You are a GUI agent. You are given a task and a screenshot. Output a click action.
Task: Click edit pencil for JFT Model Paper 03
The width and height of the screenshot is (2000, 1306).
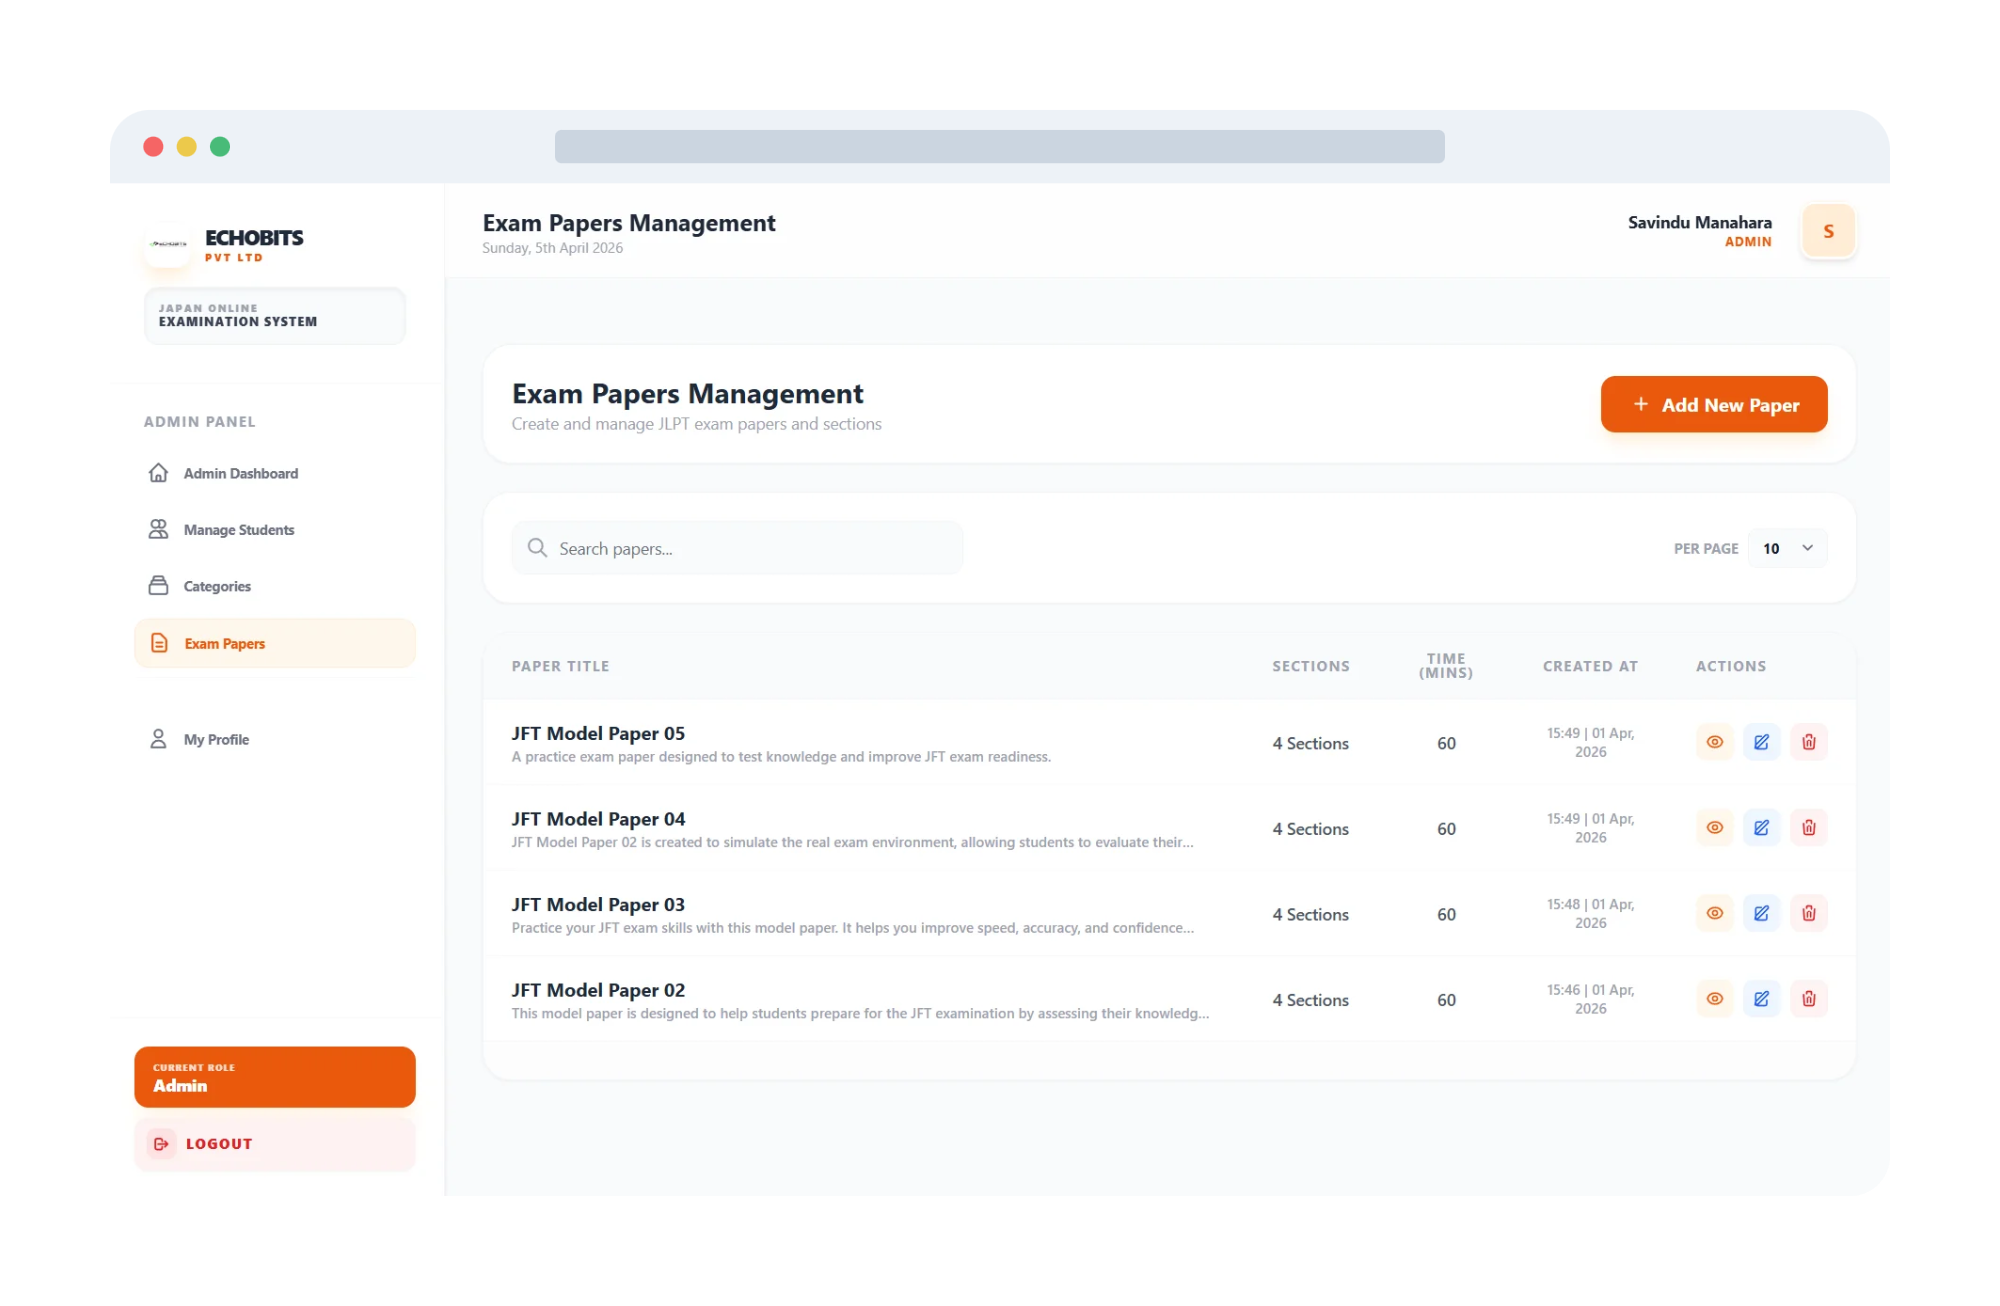pyautogui.click(x=1761, y=913)
